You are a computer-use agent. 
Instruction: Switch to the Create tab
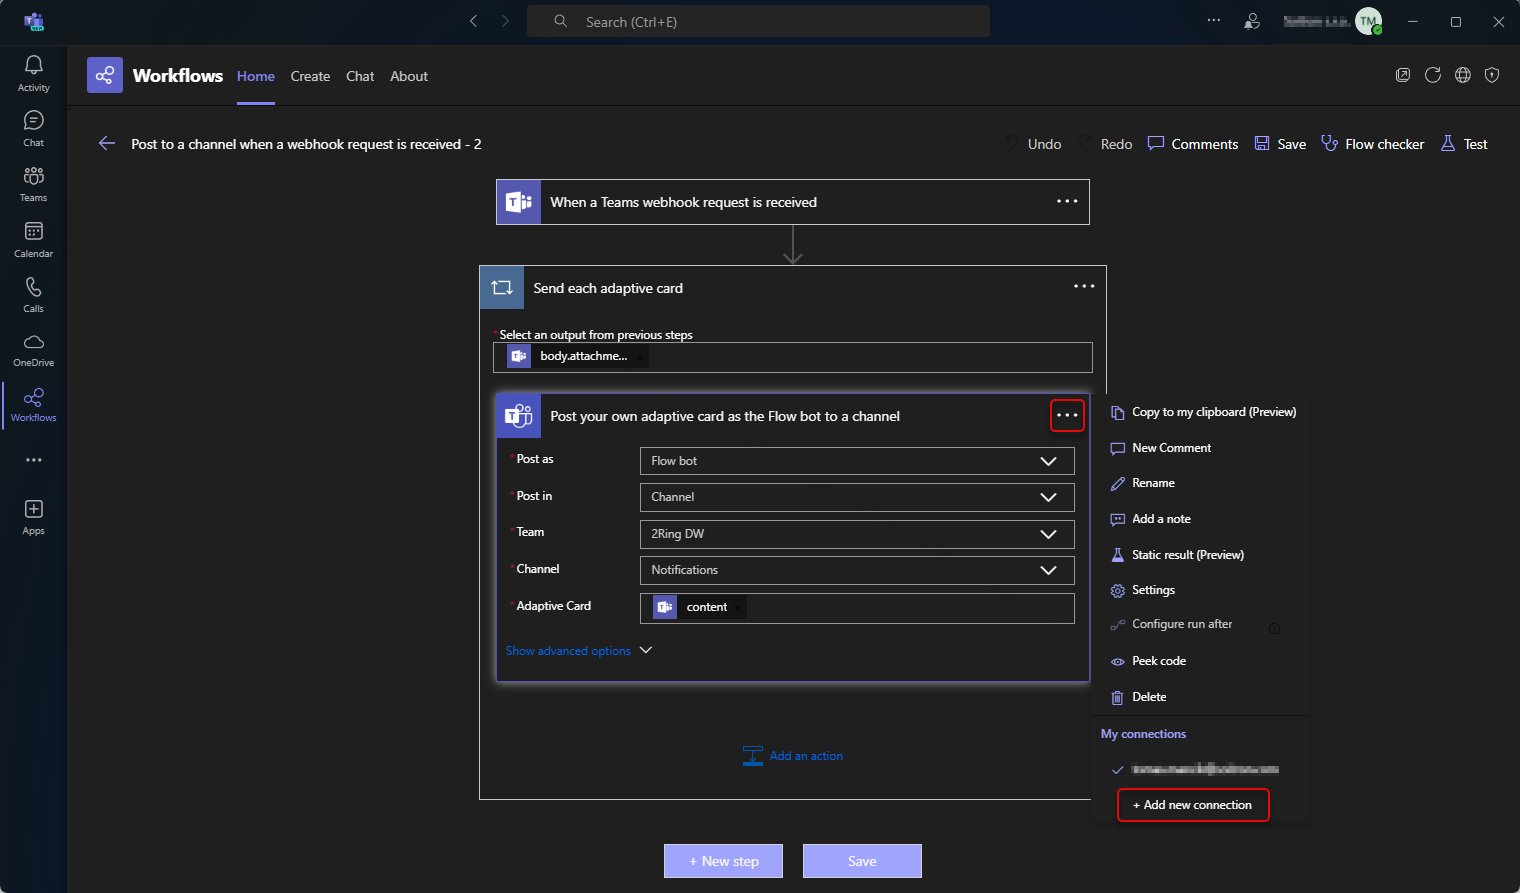click(310, 76)
